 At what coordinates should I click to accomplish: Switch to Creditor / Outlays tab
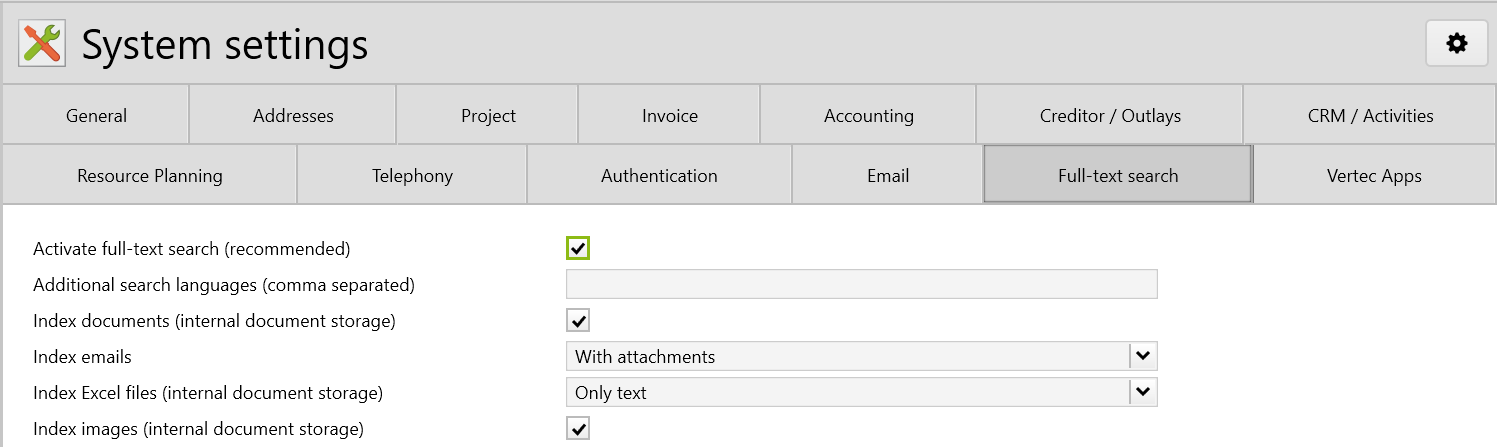(1109, 115)
